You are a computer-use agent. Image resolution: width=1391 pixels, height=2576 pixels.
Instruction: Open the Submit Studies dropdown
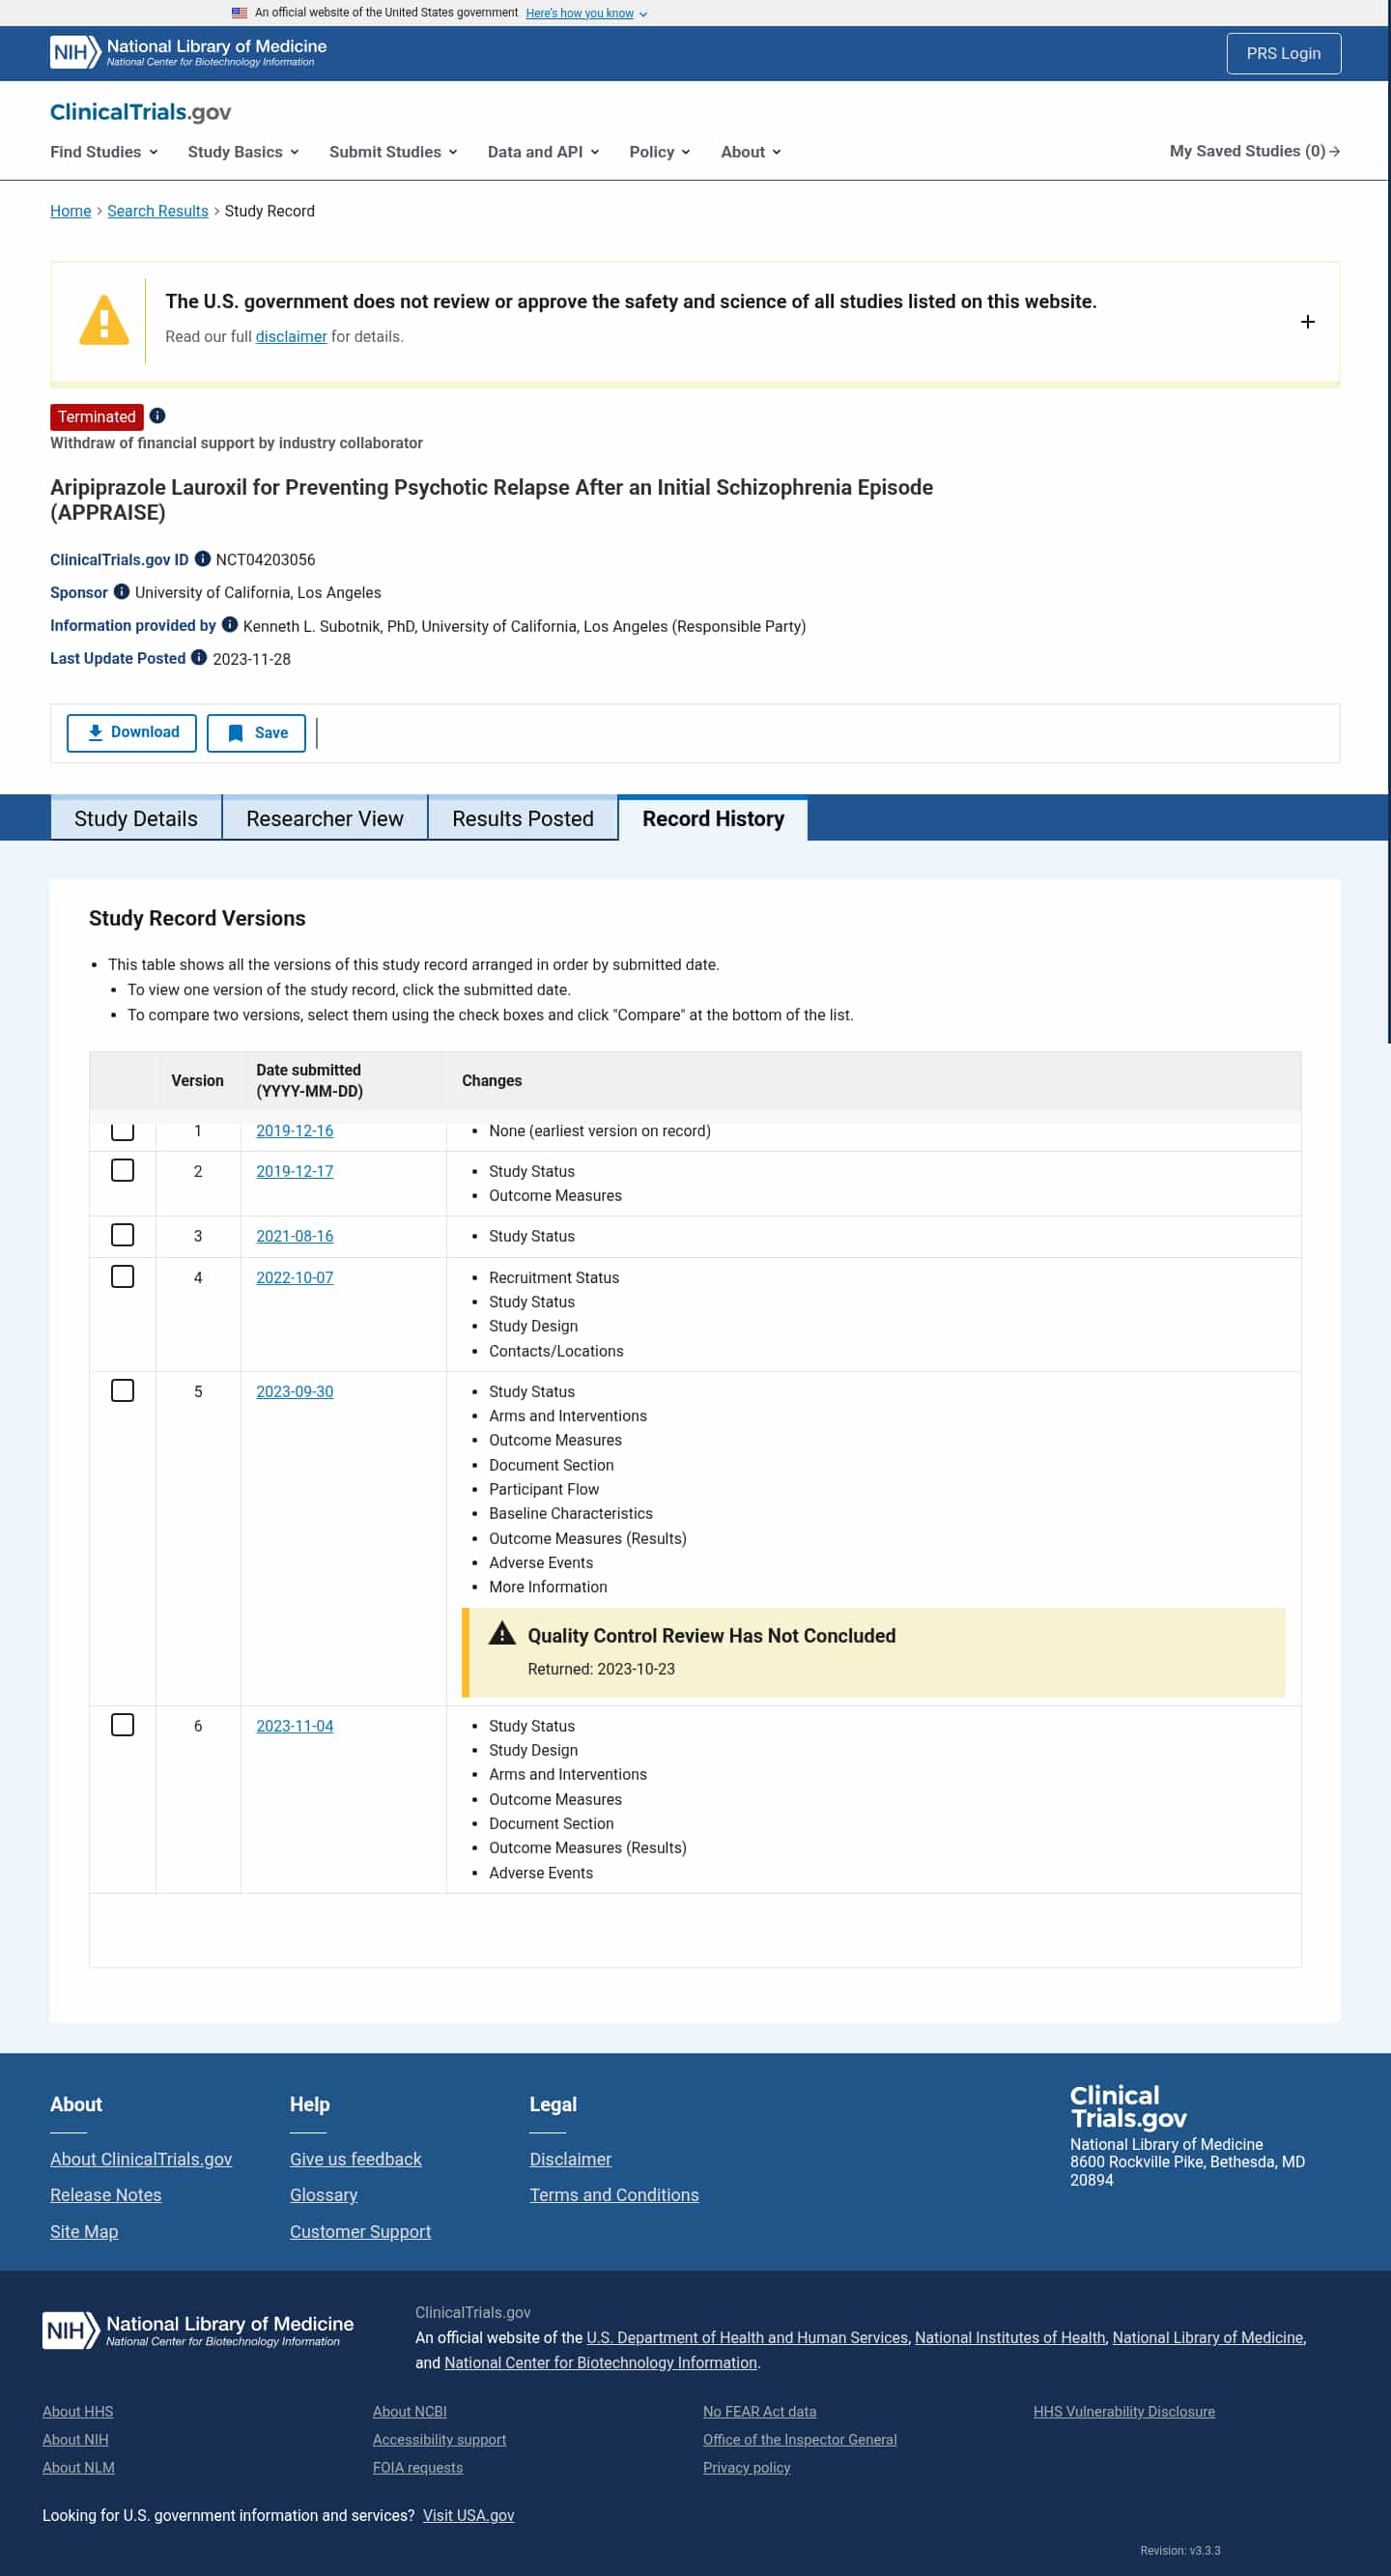tap(393, 152)
